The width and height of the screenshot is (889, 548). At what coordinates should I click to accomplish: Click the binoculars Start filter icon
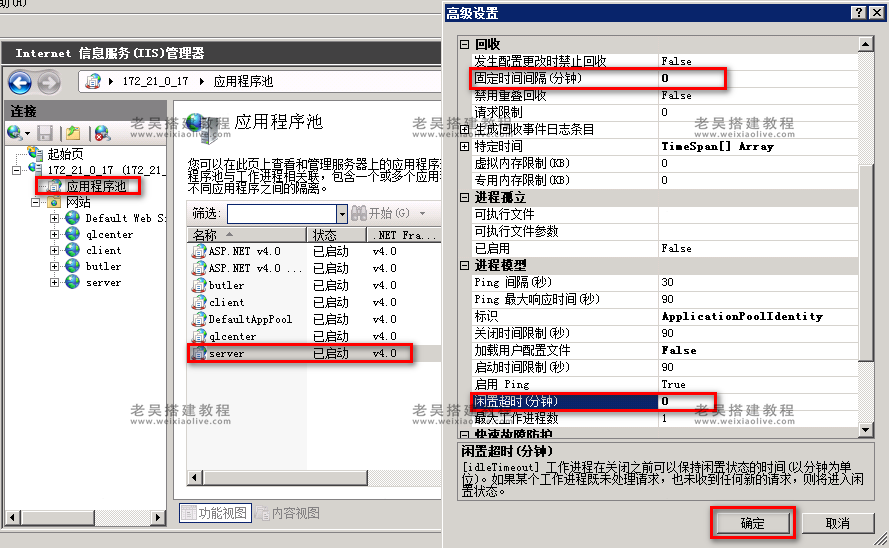click(x=359, y=213)
